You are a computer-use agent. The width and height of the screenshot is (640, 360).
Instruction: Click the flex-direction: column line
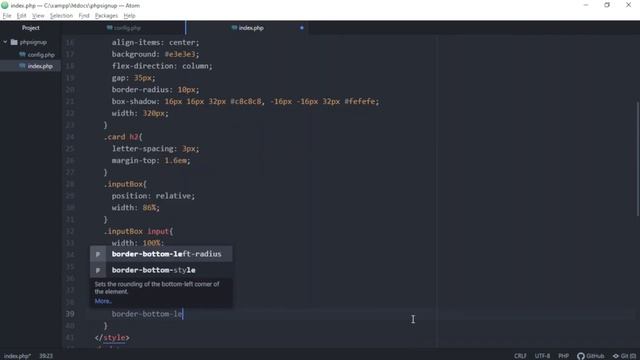[162, 66]
